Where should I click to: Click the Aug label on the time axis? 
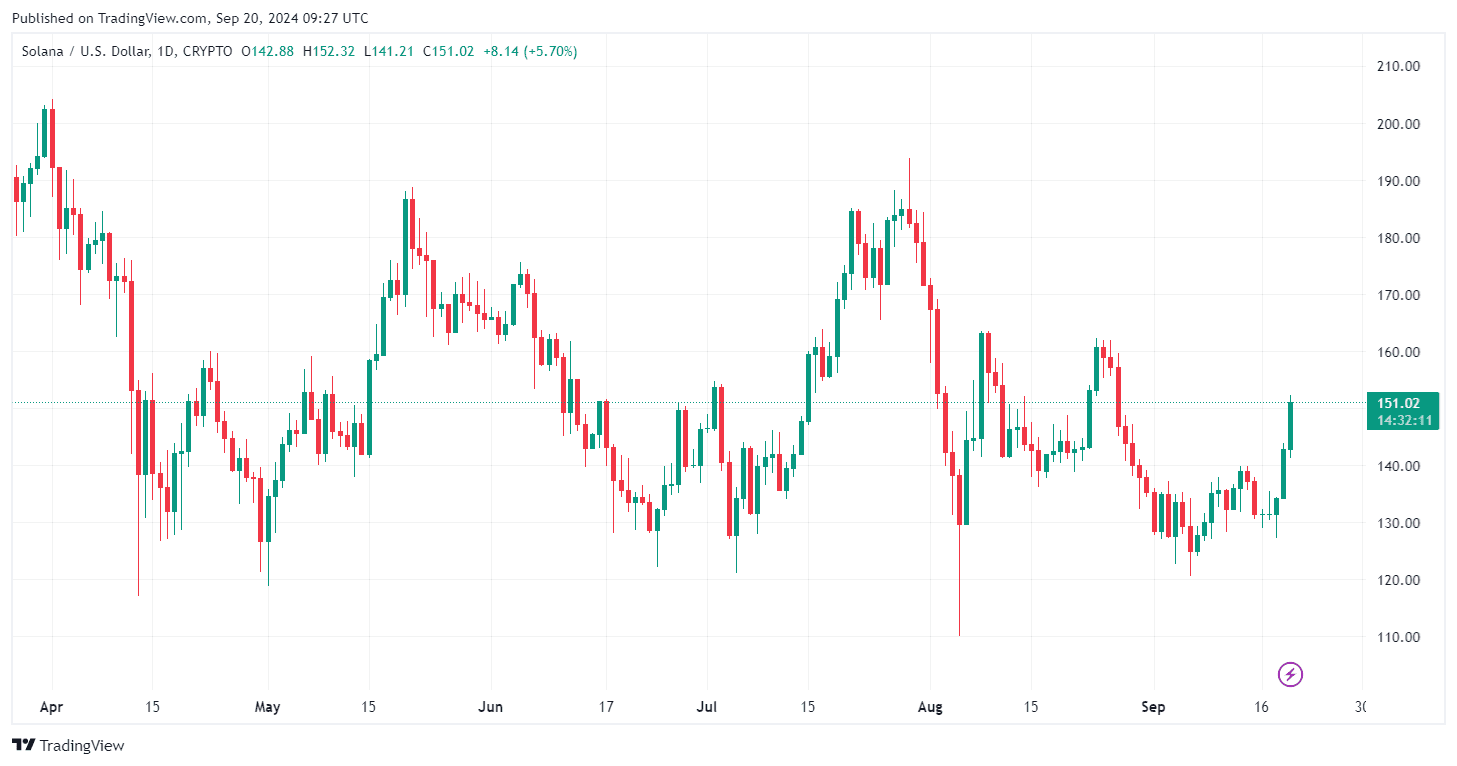coord(930,707)
